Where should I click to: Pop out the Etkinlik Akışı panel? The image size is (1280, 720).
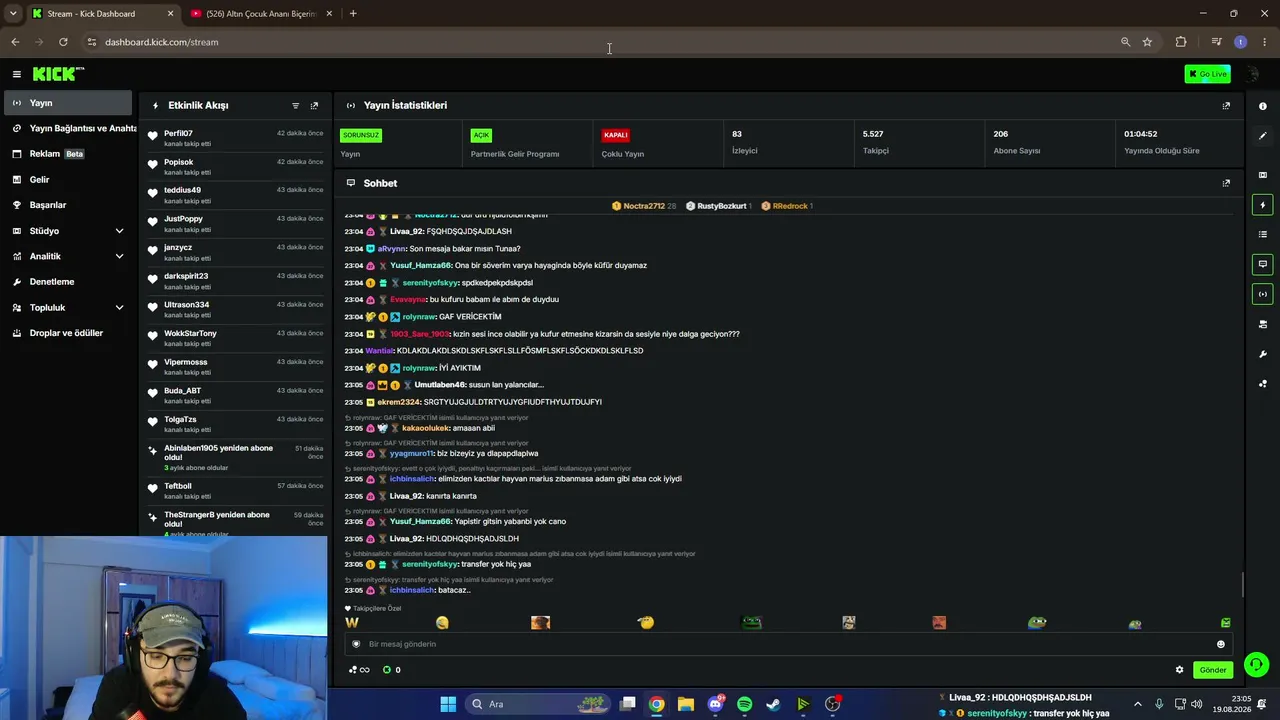(x=314, y=105)
